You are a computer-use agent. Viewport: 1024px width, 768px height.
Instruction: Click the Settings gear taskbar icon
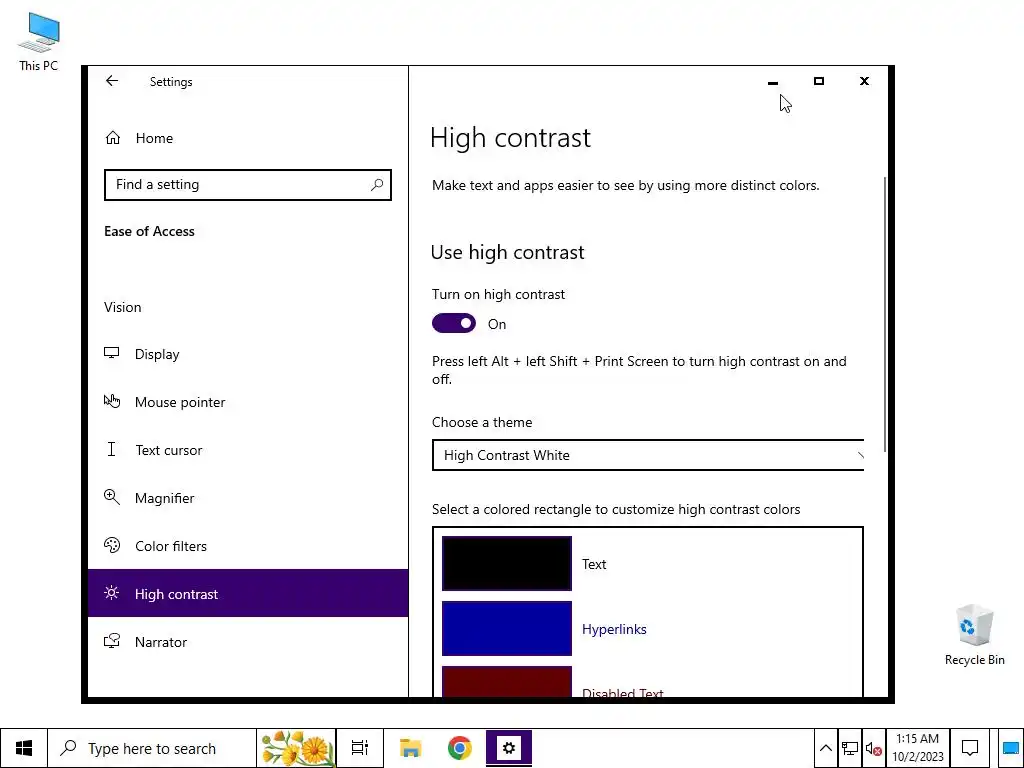tap(509, 748)
